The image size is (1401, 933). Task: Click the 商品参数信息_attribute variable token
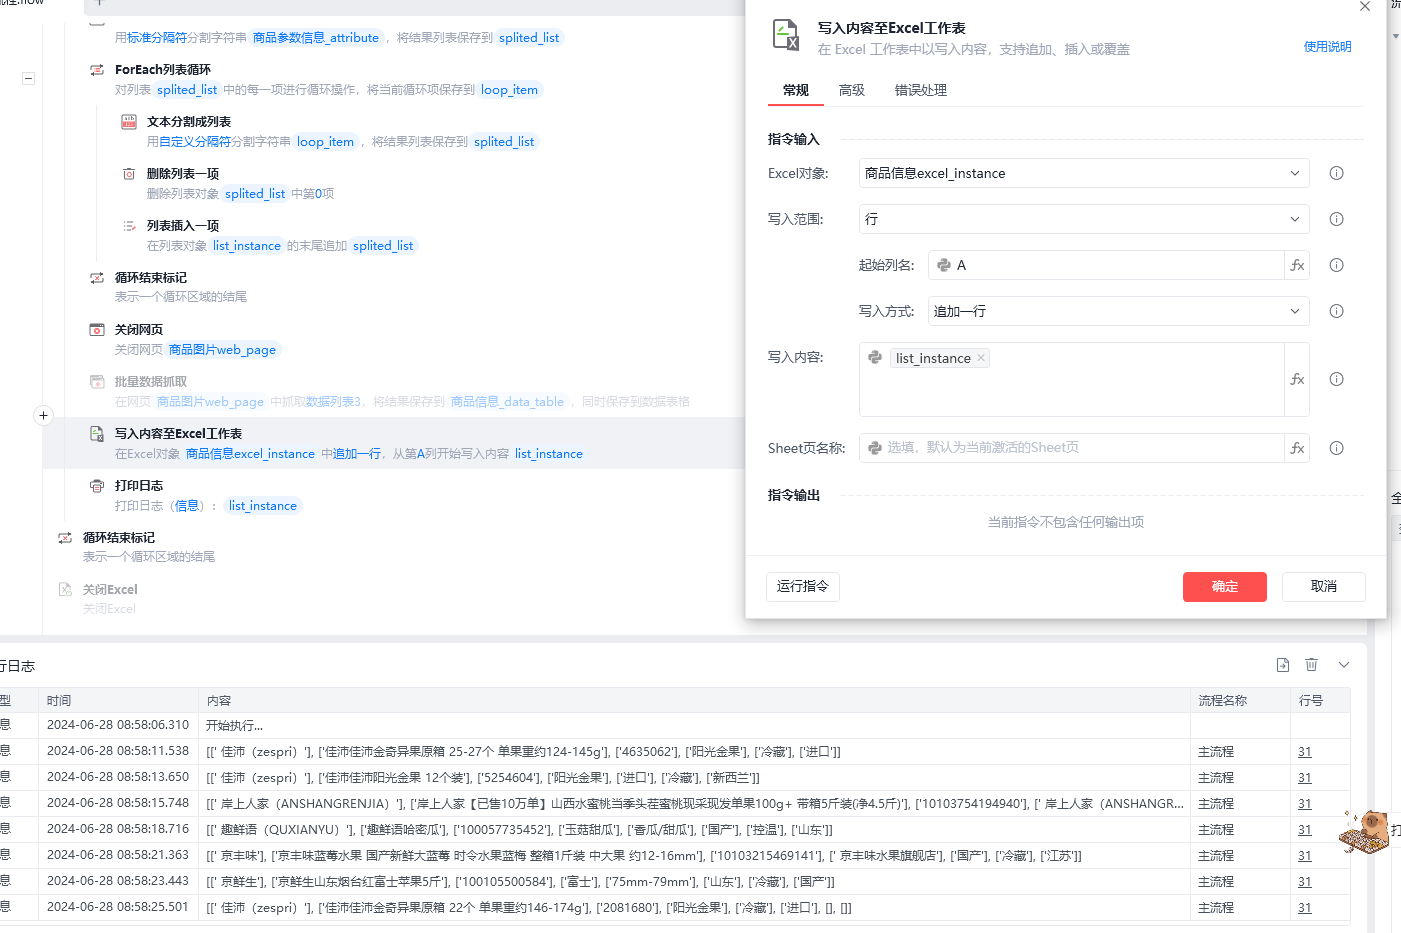[316, 38]
